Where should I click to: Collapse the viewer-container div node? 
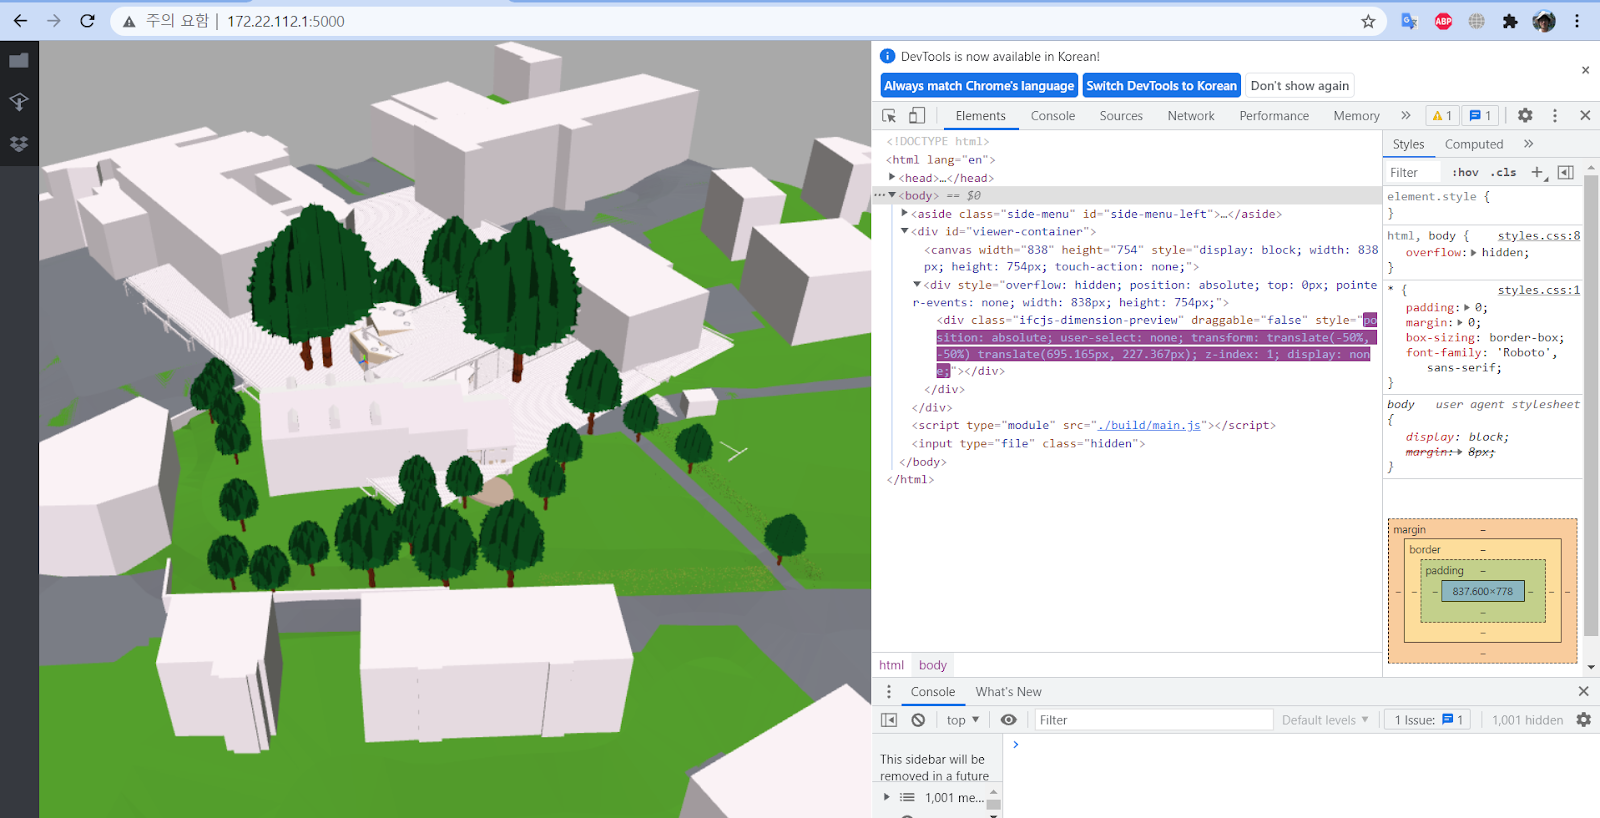point(905,231)
